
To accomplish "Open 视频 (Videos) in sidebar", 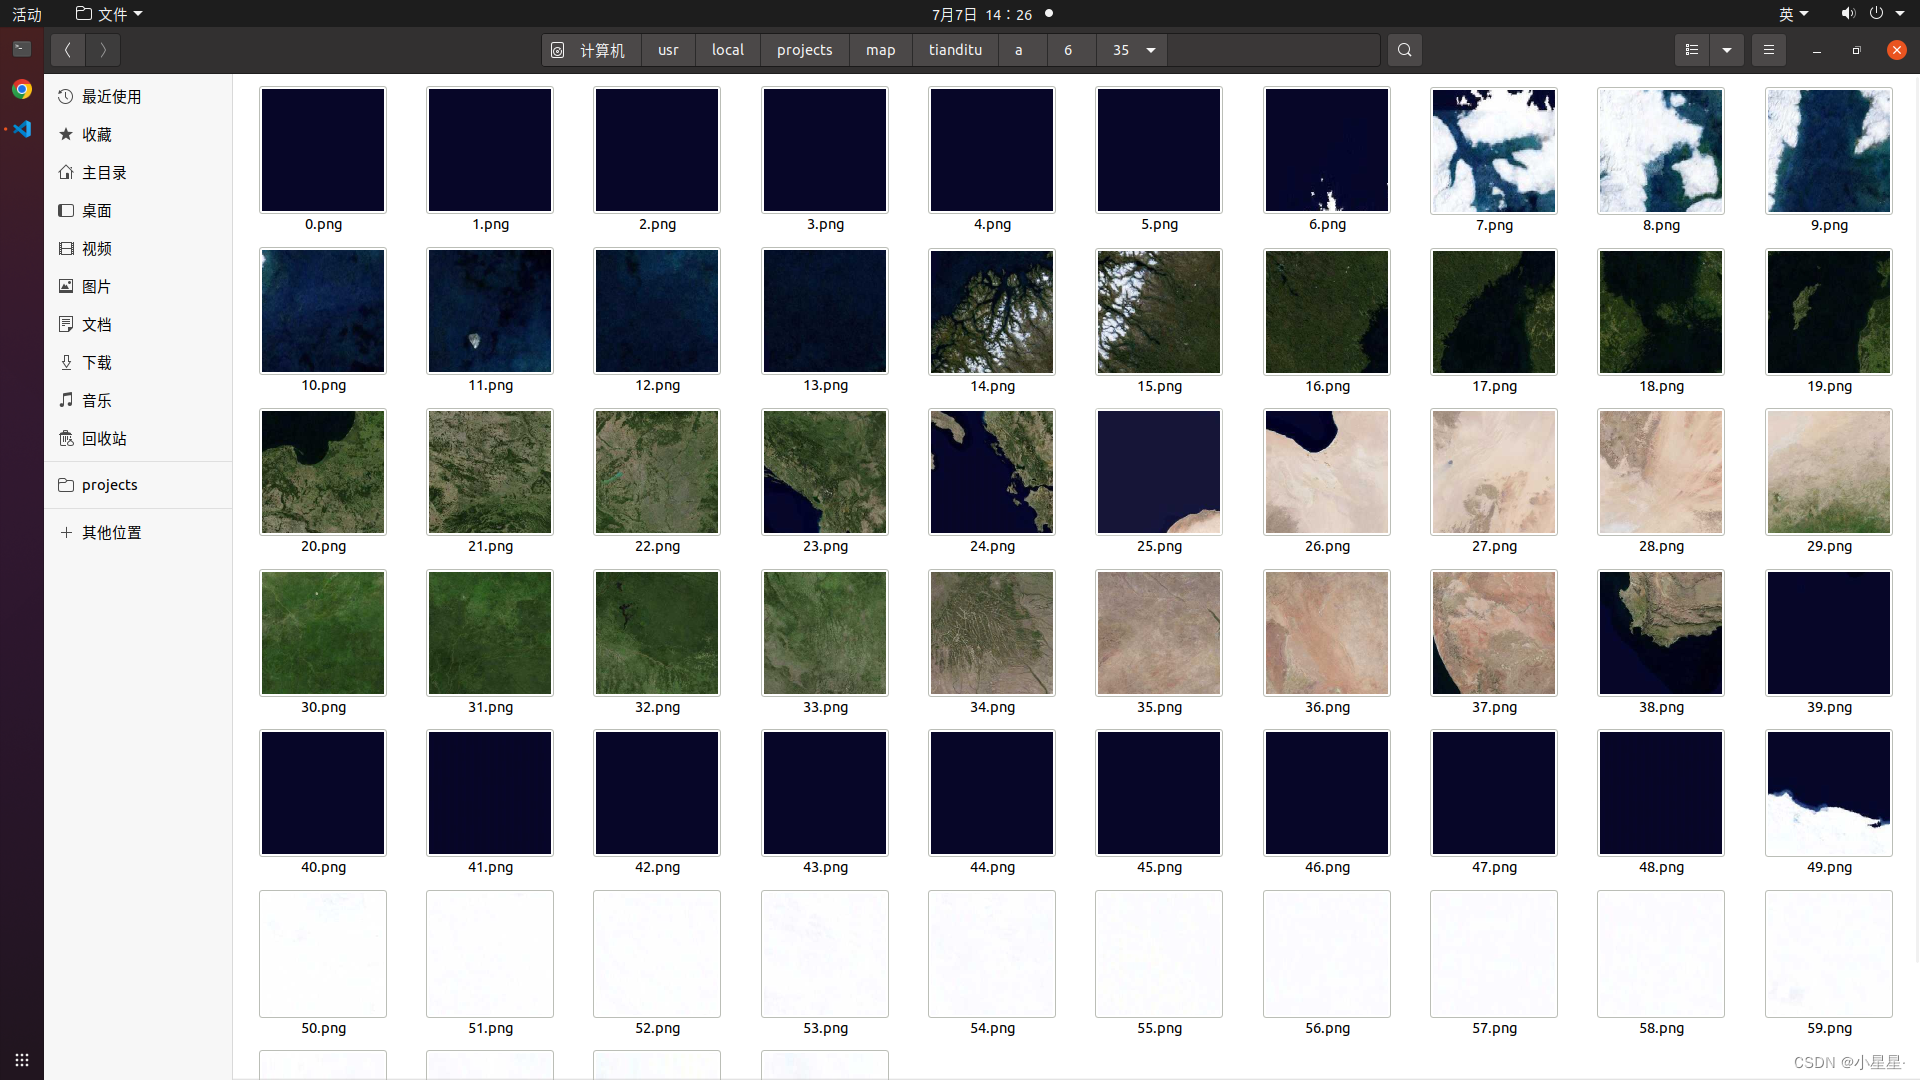I will point(138,249).
